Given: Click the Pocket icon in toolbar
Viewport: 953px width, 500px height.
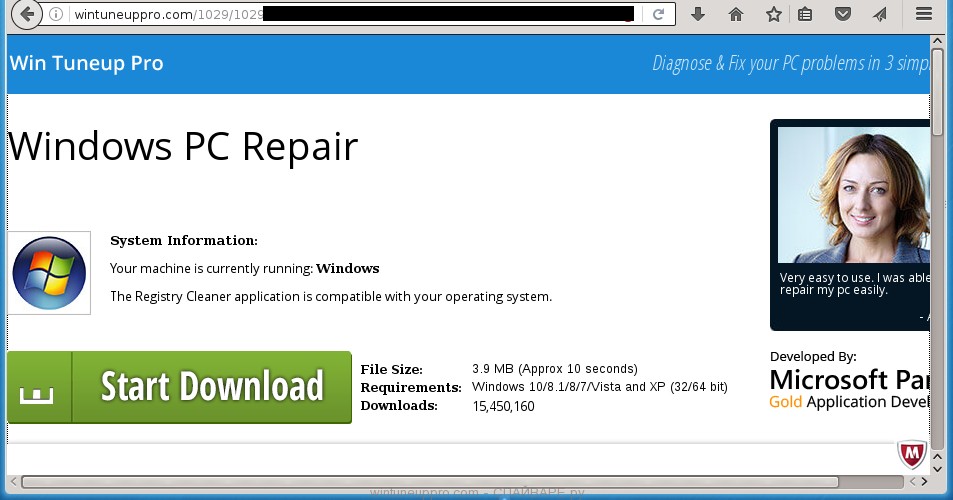Looking at the screenshot, I should click(x=843, y=15).
